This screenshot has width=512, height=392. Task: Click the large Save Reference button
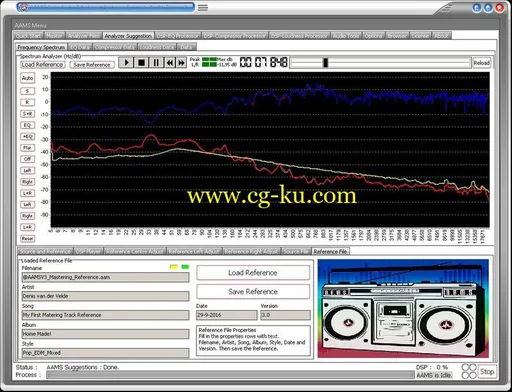253,292
